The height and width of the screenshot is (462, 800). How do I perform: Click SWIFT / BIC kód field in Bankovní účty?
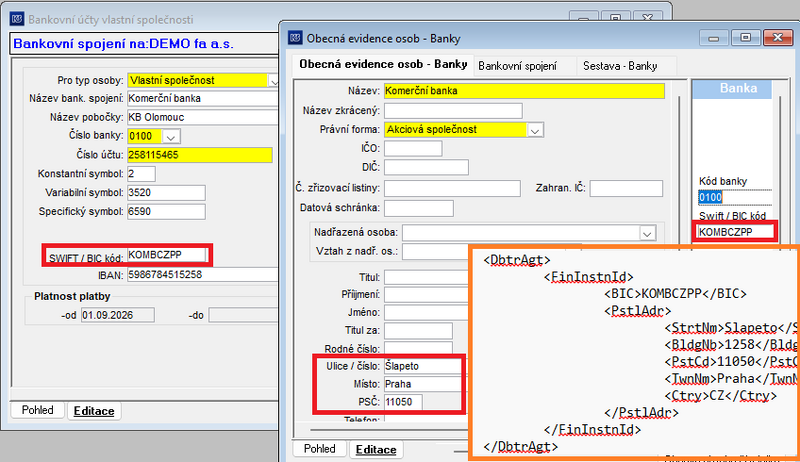167,255
